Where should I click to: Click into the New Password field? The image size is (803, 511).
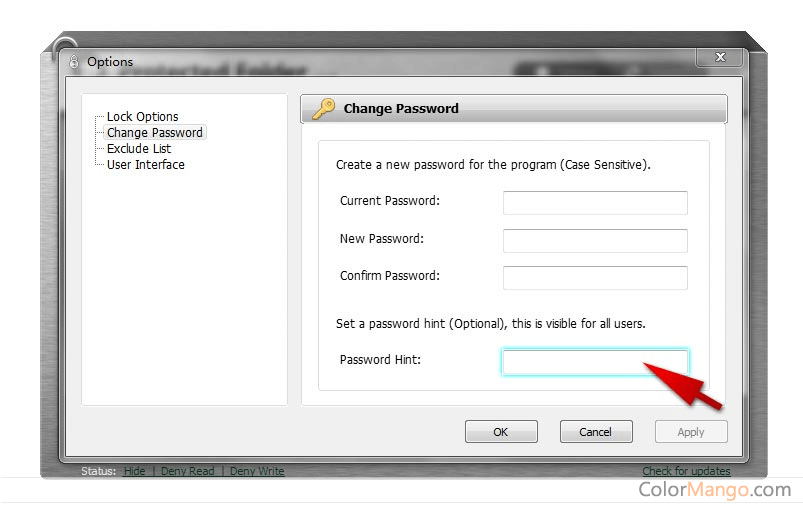pos(595,240)
